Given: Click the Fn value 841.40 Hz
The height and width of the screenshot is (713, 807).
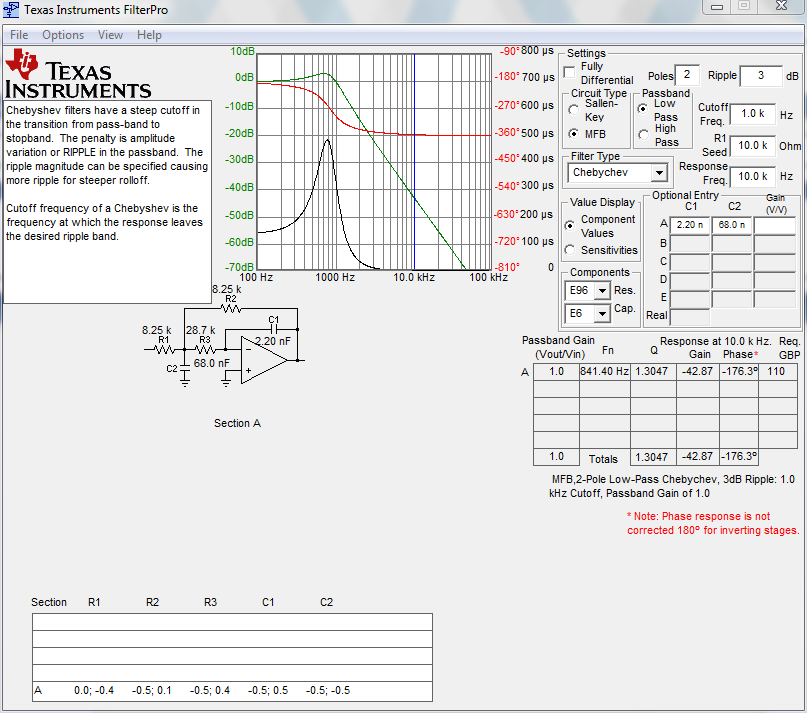Looking at the screenshot, I should point(605,371).
